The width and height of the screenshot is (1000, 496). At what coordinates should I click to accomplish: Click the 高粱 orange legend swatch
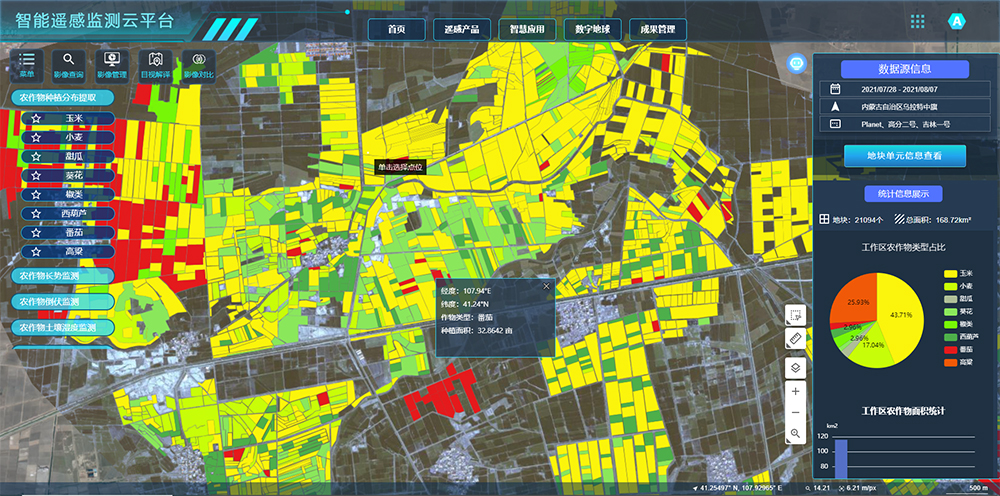(949, 362)
